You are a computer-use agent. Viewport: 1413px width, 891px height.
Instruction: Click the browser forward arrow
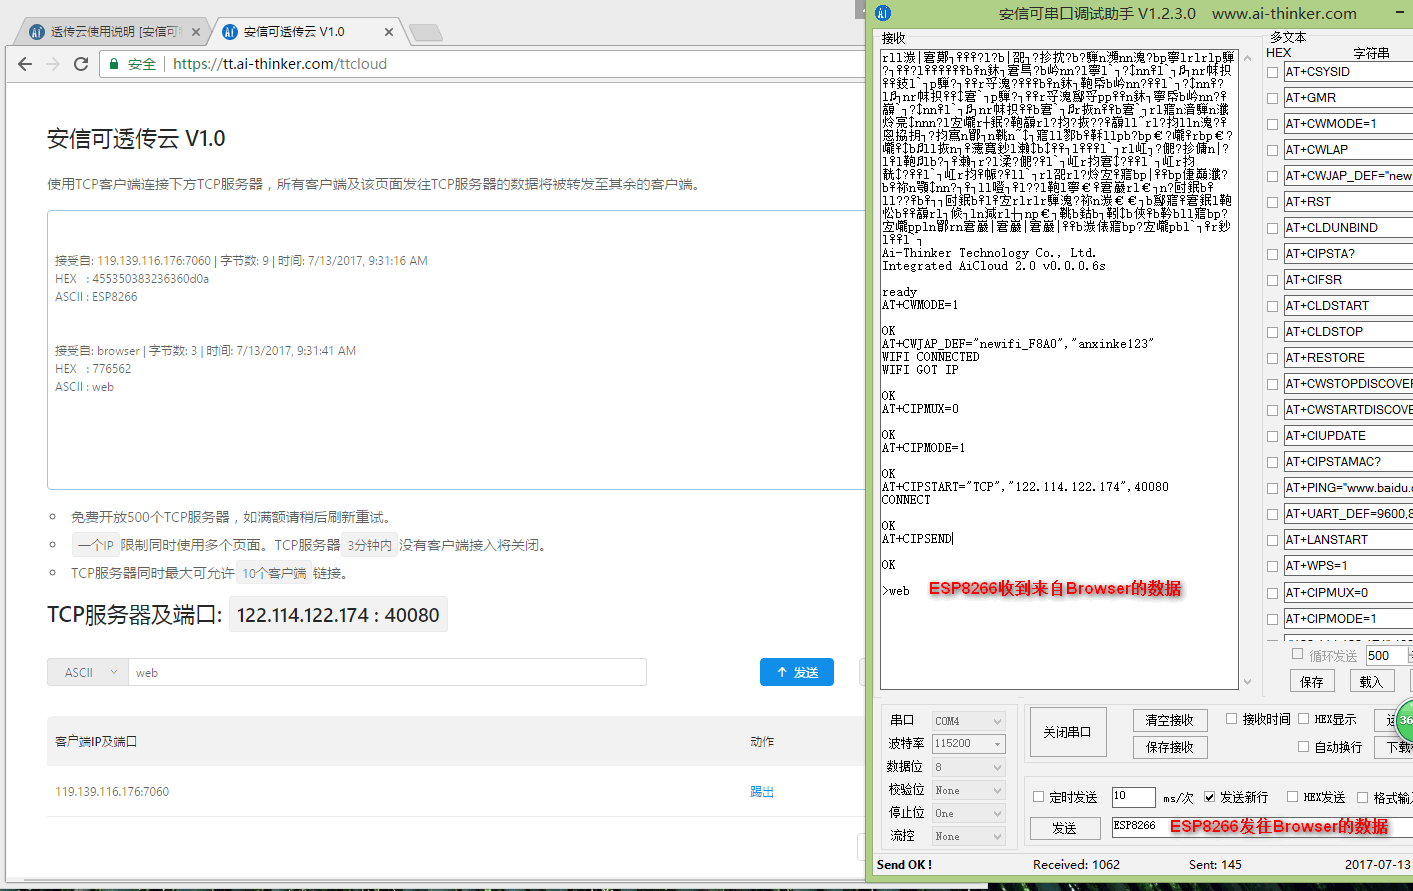53,64
